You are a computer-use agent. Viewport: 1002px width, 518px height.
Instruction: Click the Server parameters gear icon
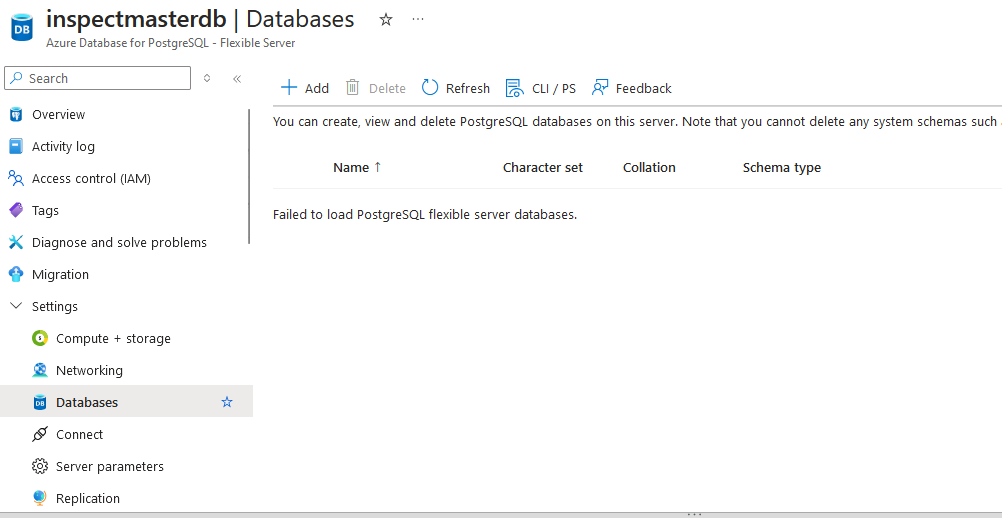point(40,466)
